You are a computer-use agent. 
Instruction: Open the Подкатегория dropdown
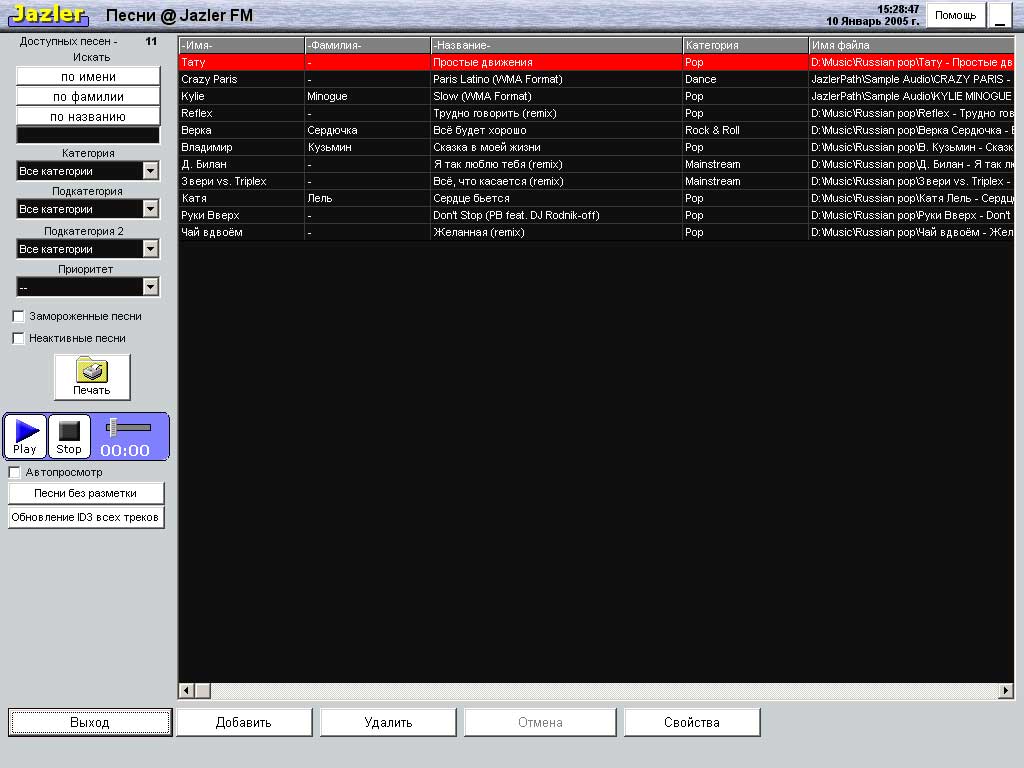click(x=150, y=209)
